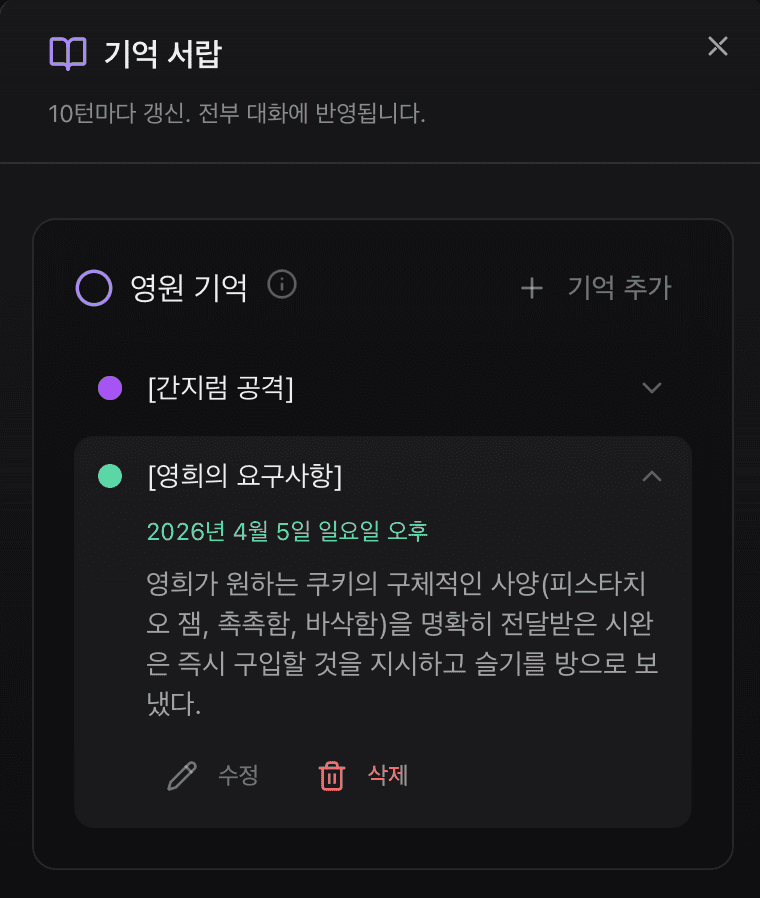Collapse the 영희의 요구사항 entry chevron
Screen dimensions: 760x898
(652, 477)
